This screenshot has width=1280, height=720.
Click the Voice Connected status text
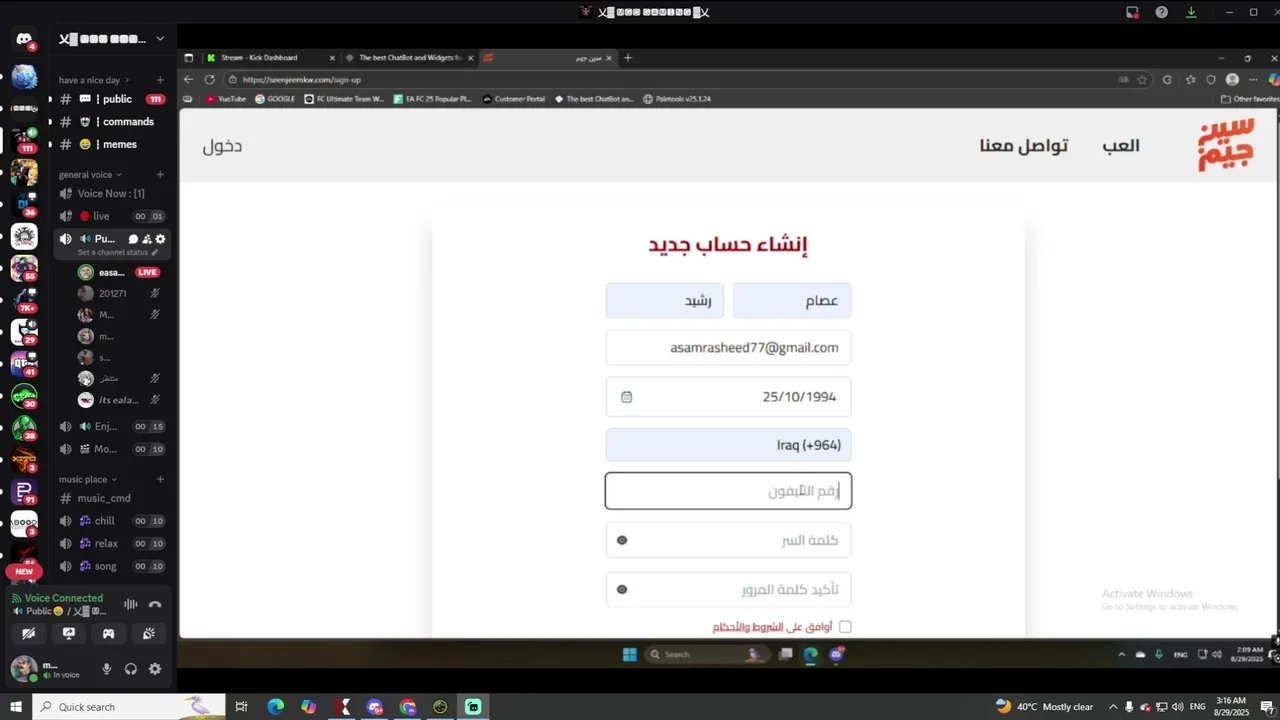(x=64, y=598)
